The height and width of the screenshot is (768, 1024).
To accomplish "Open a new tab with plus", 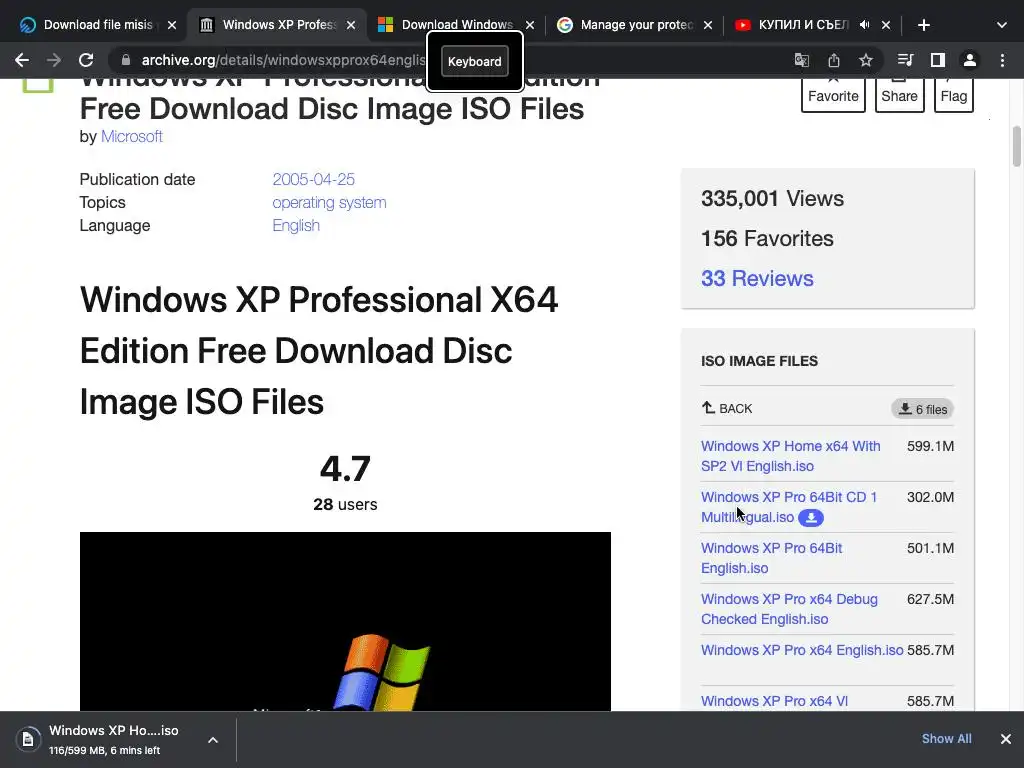I will coord(923,25).
